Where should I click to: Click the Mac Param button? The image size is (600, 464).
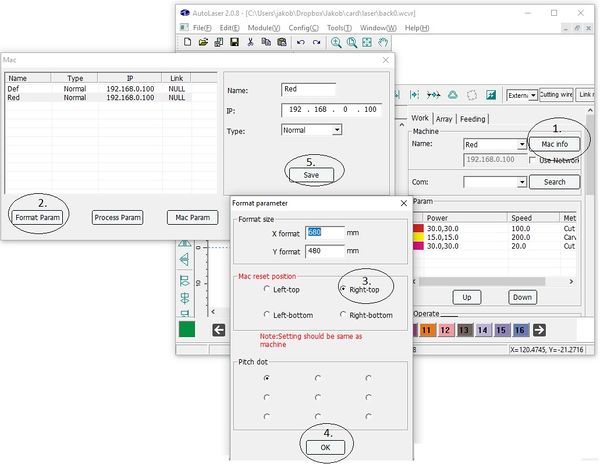pos(192,217)
